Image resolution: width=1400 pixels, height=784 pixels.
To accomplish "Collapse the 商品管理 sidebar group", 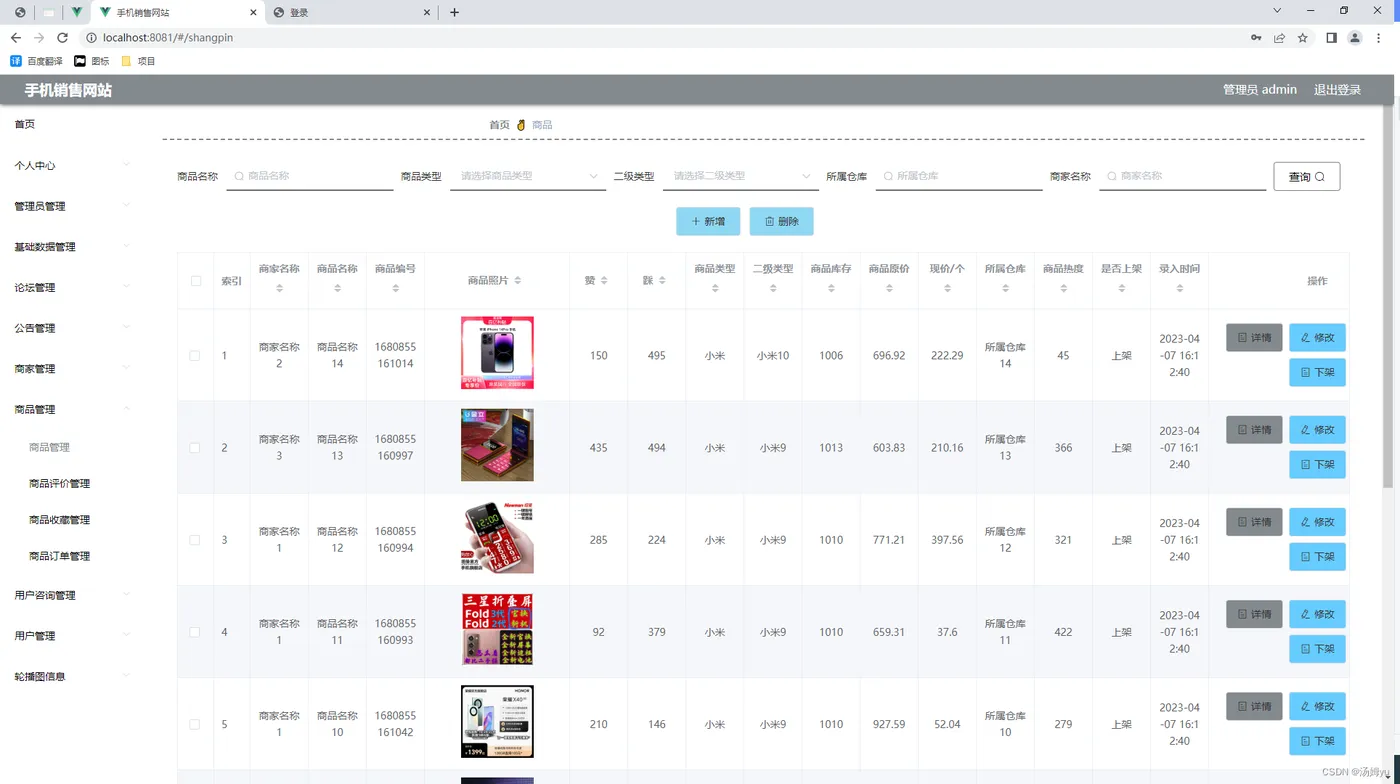I will [72, 409].
